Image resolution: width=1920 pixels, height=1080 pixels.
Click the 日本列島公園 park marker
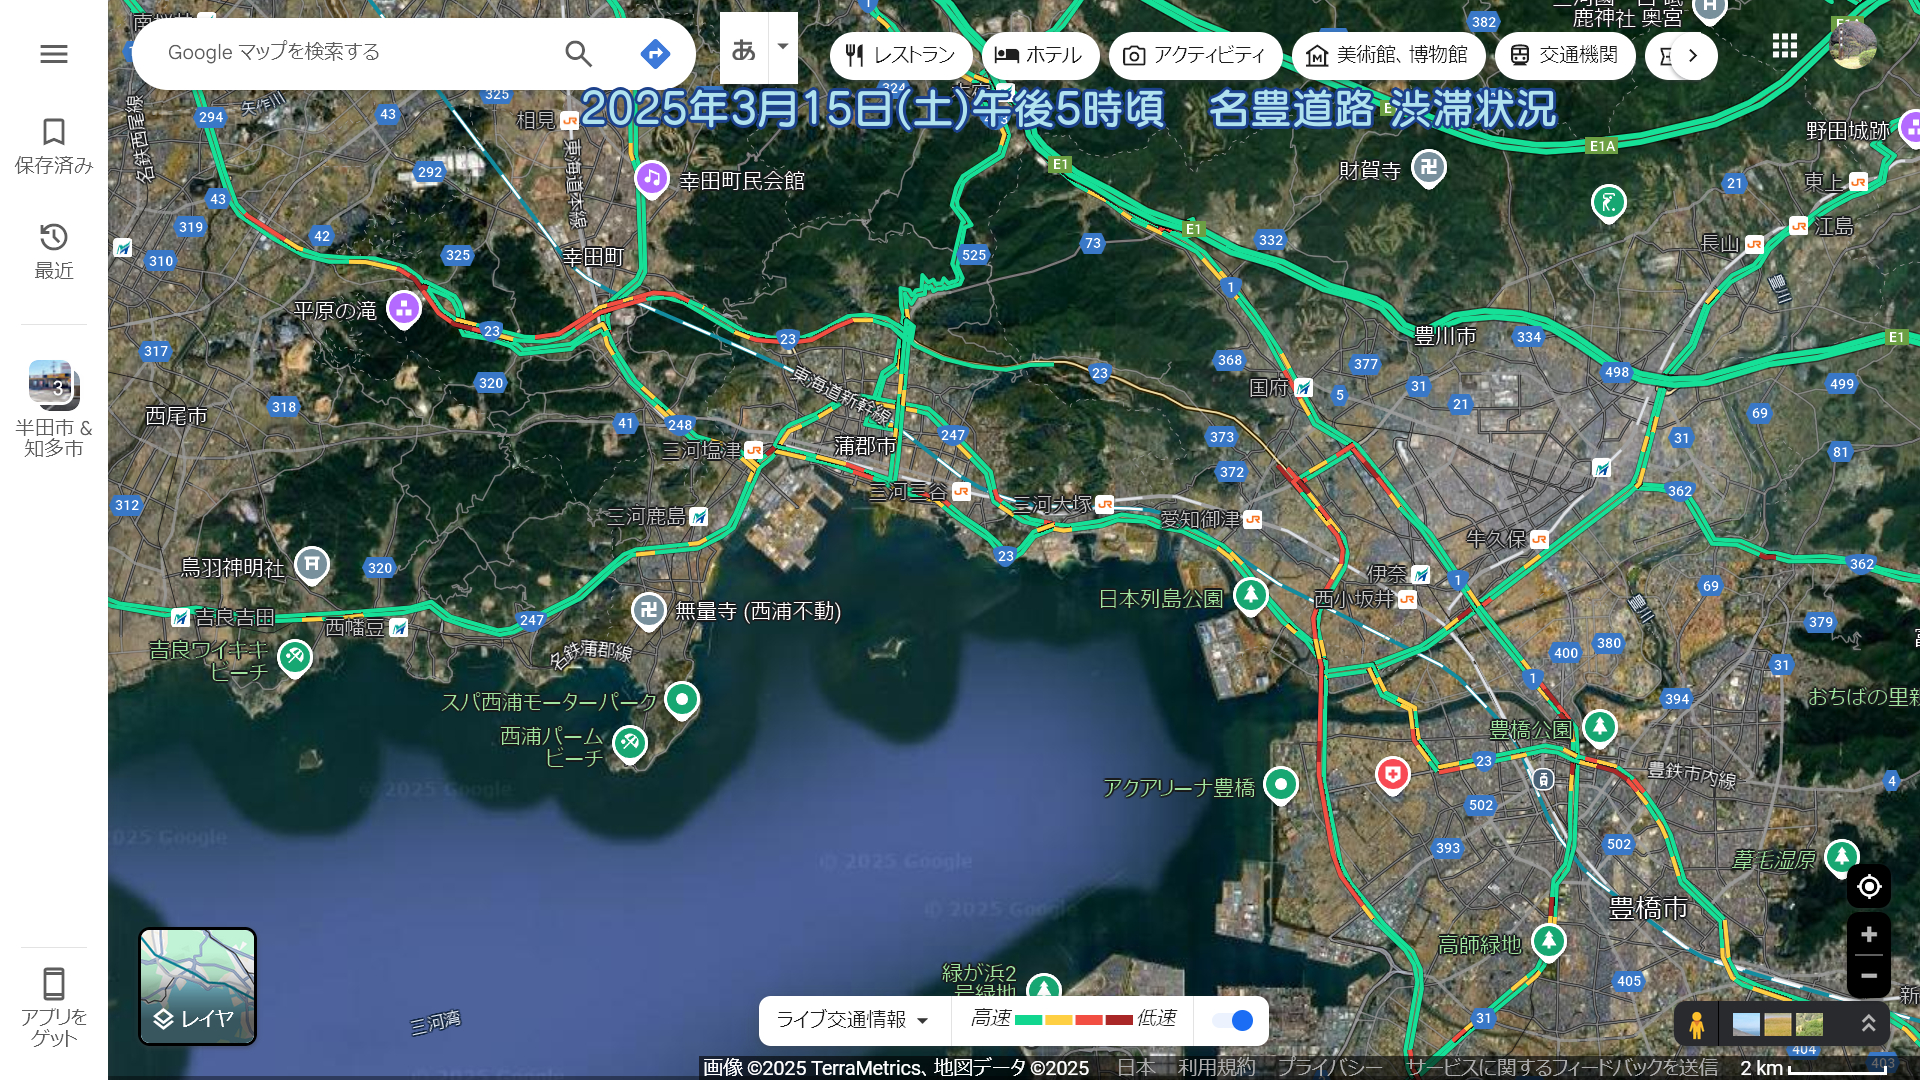click(x=1251, y=596)
